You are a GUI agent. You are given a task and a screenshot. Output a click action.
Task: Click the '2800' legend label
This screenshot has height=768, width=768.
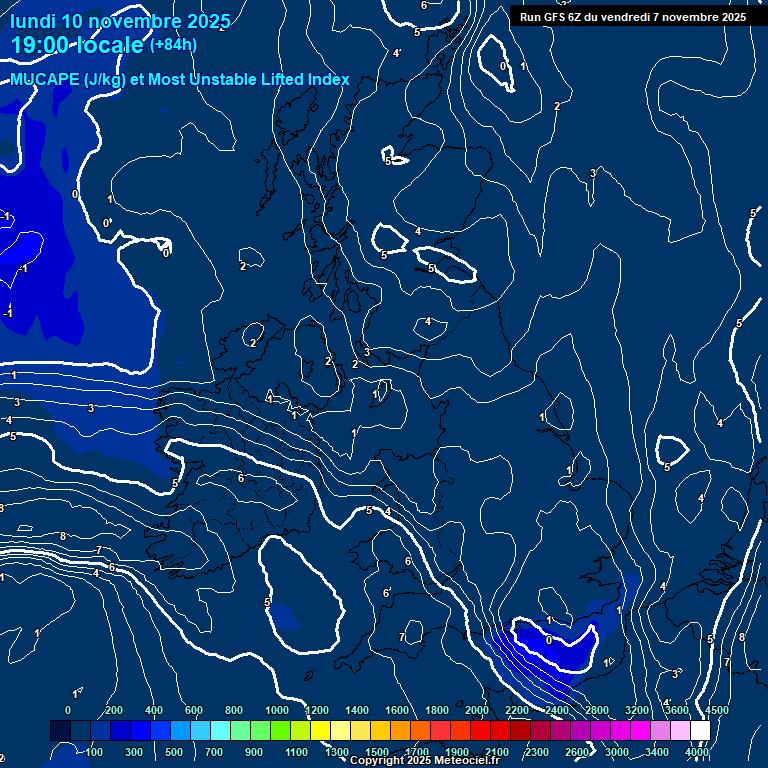coord(597,710)
